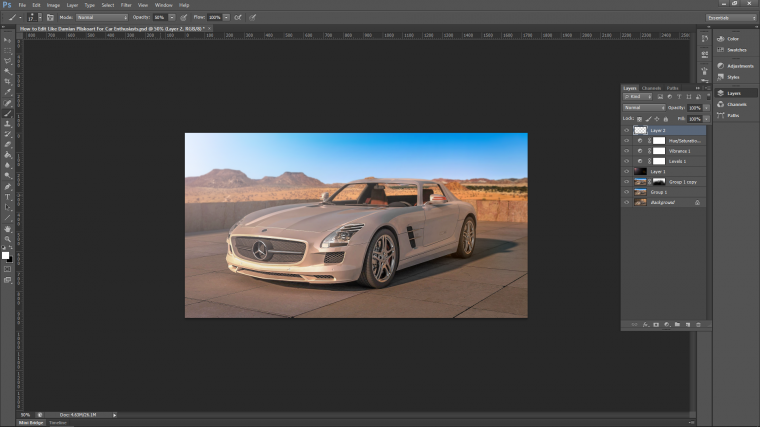Open the Window menu
Image resolution: width=760 pixels, height=427 pixels.
163,5
